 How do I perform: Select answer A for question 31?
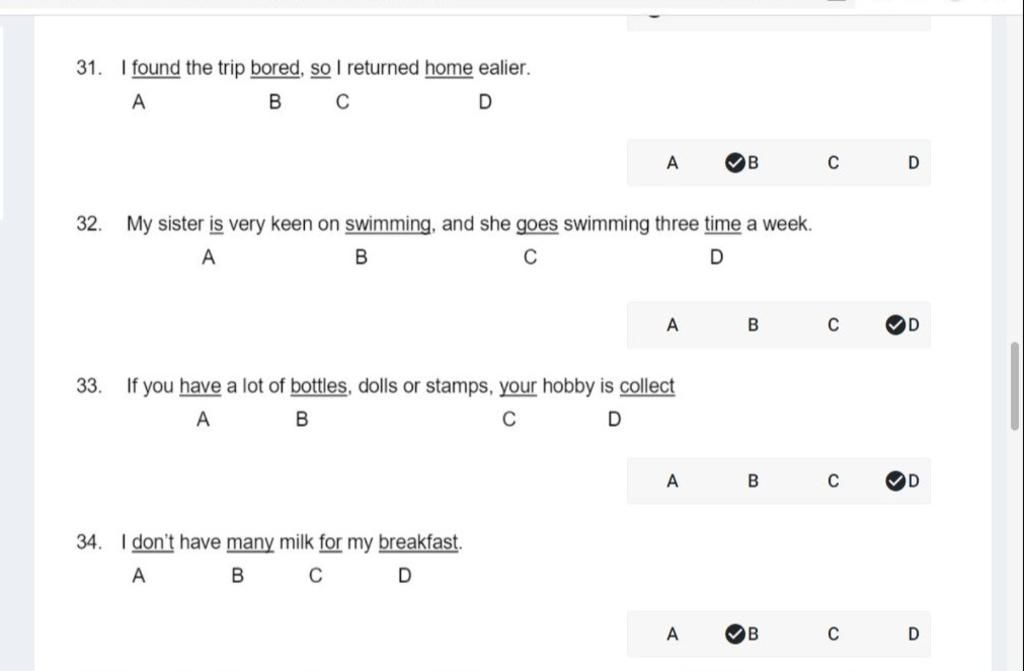pyautogui.click(x=672, y=163)
